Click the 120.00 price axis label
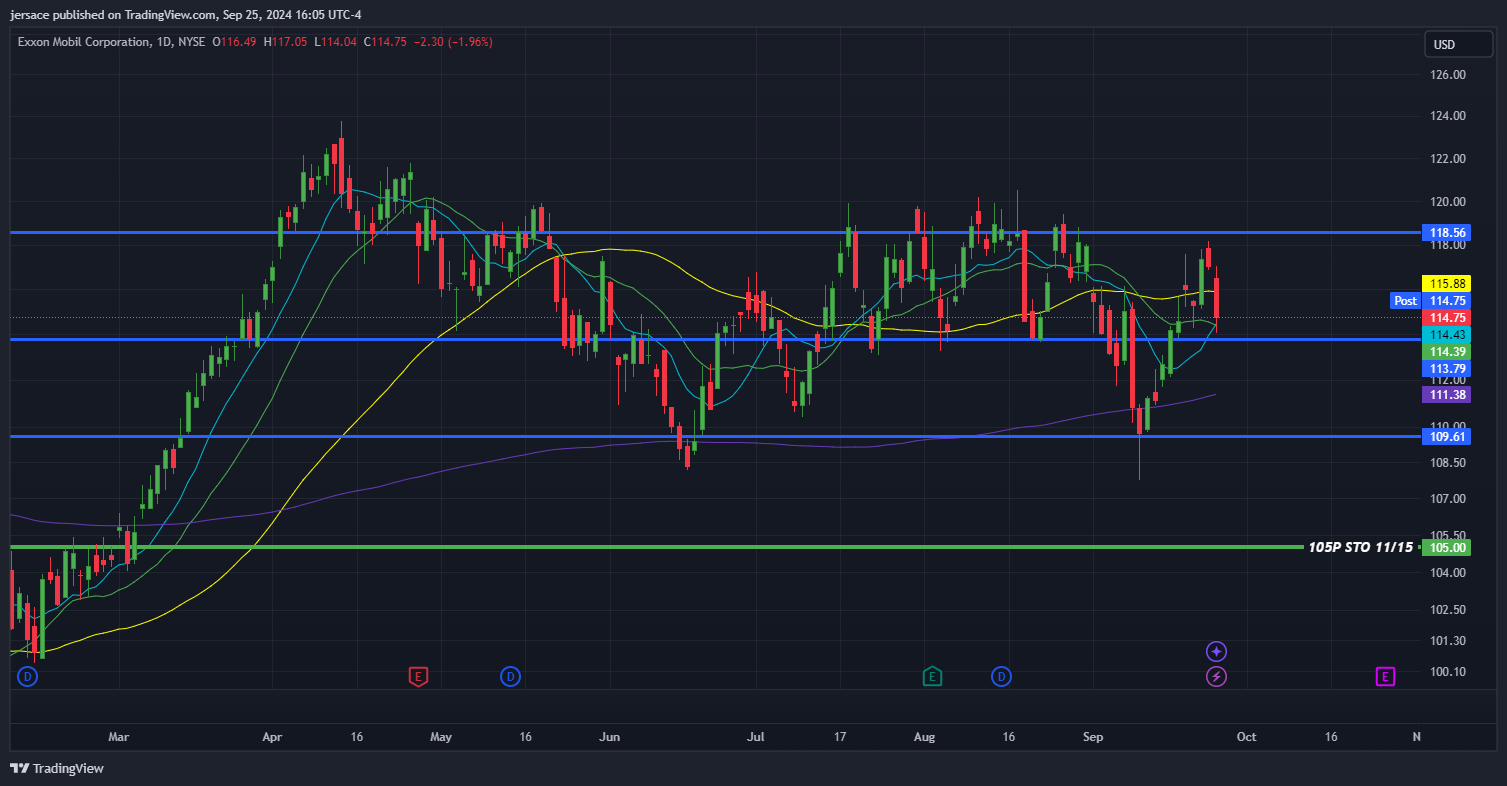The height and width of the screenshot is (786, 1507). 1446,202
